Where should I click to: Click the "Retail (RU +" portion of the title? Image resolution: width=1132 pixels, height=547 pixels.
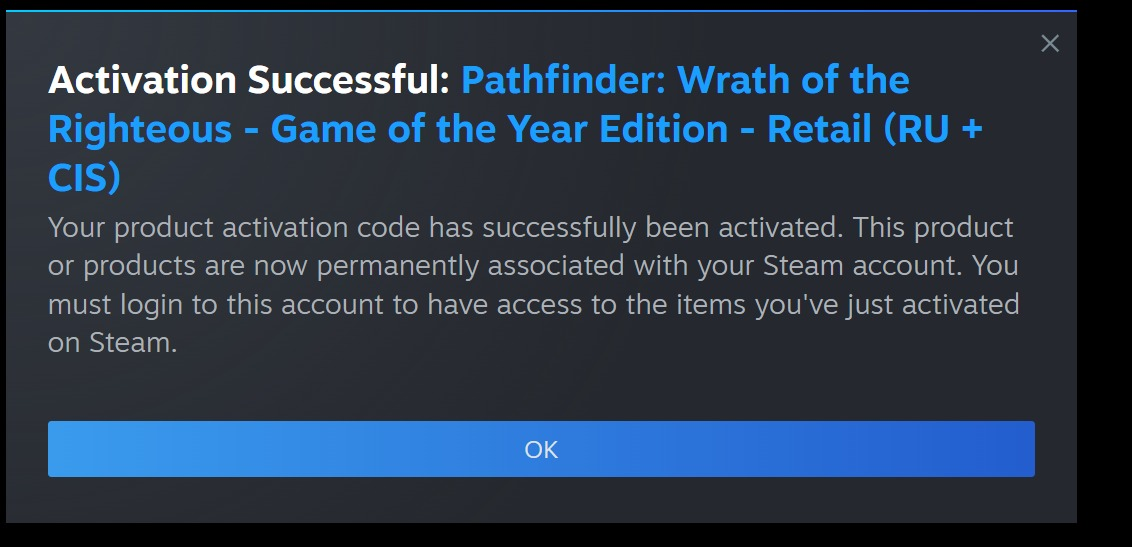(x=874, y=129)
